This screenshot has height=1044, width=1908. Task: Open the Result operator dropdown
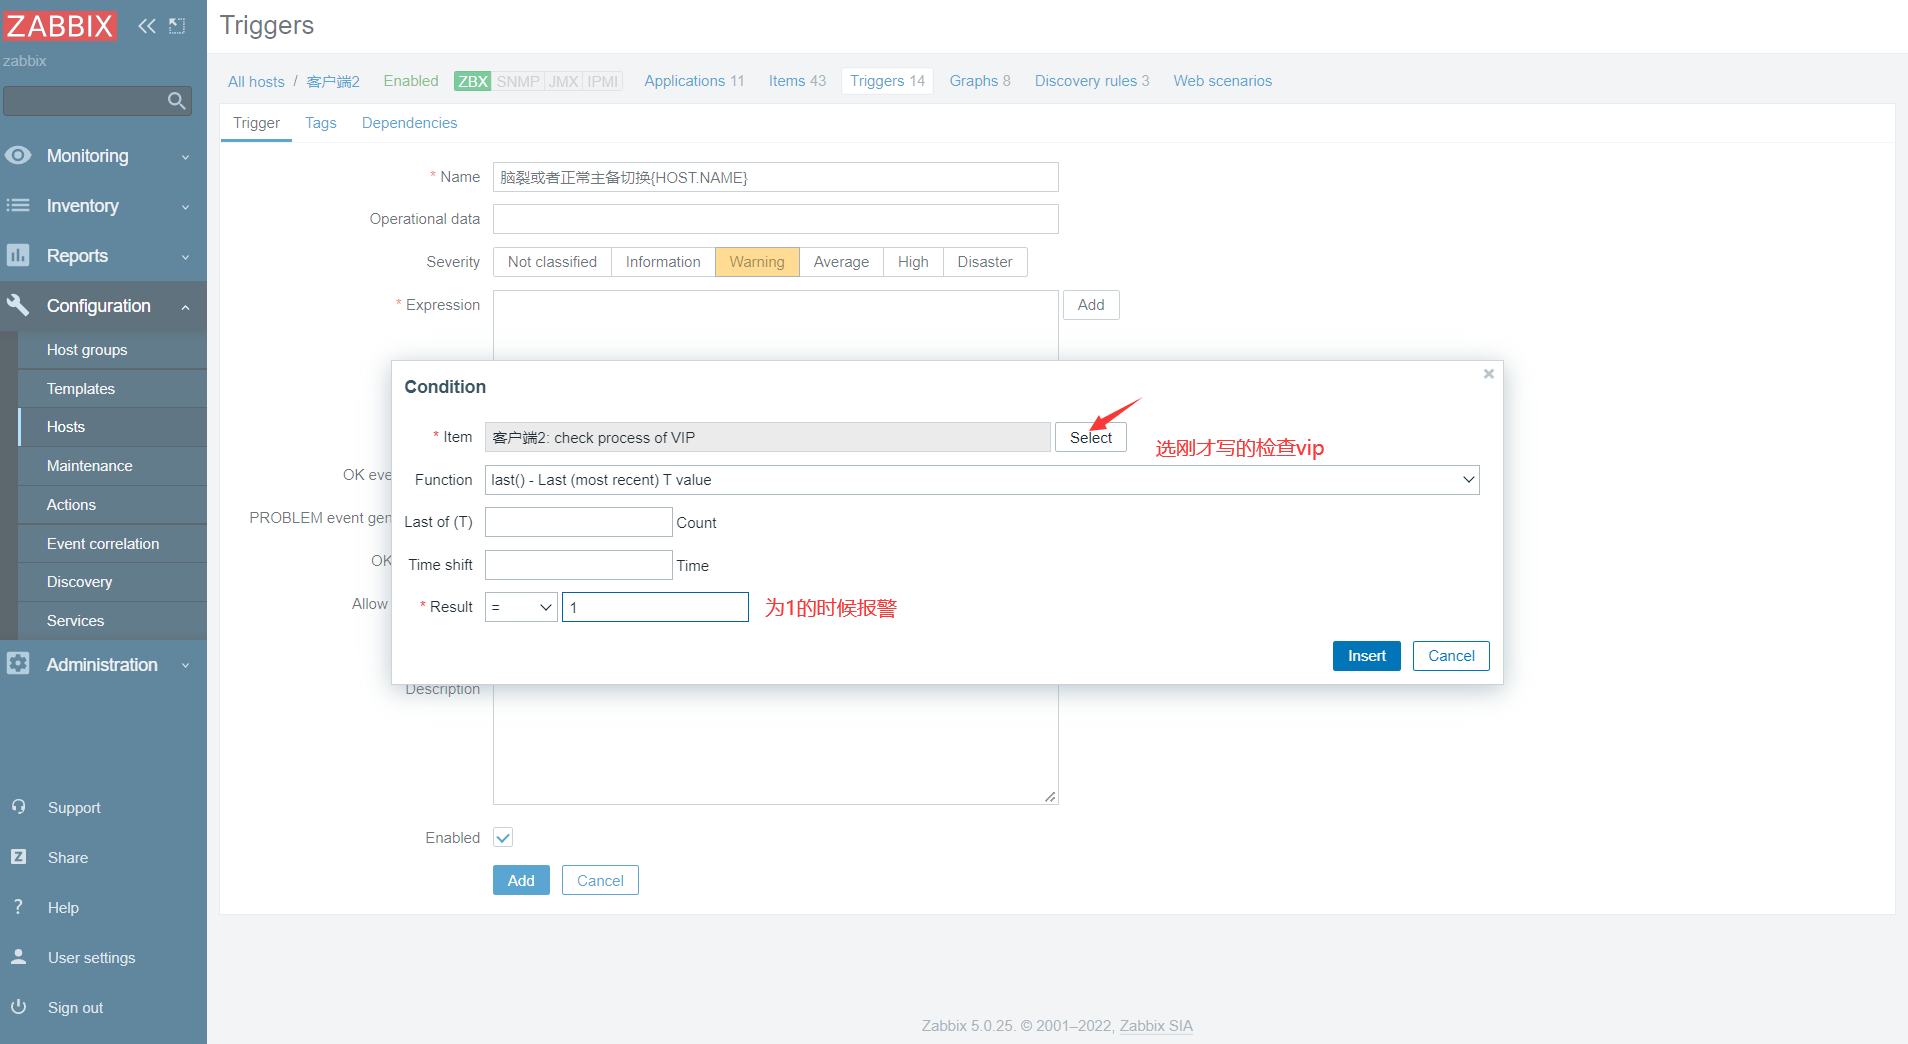click(x=521, y=607)
